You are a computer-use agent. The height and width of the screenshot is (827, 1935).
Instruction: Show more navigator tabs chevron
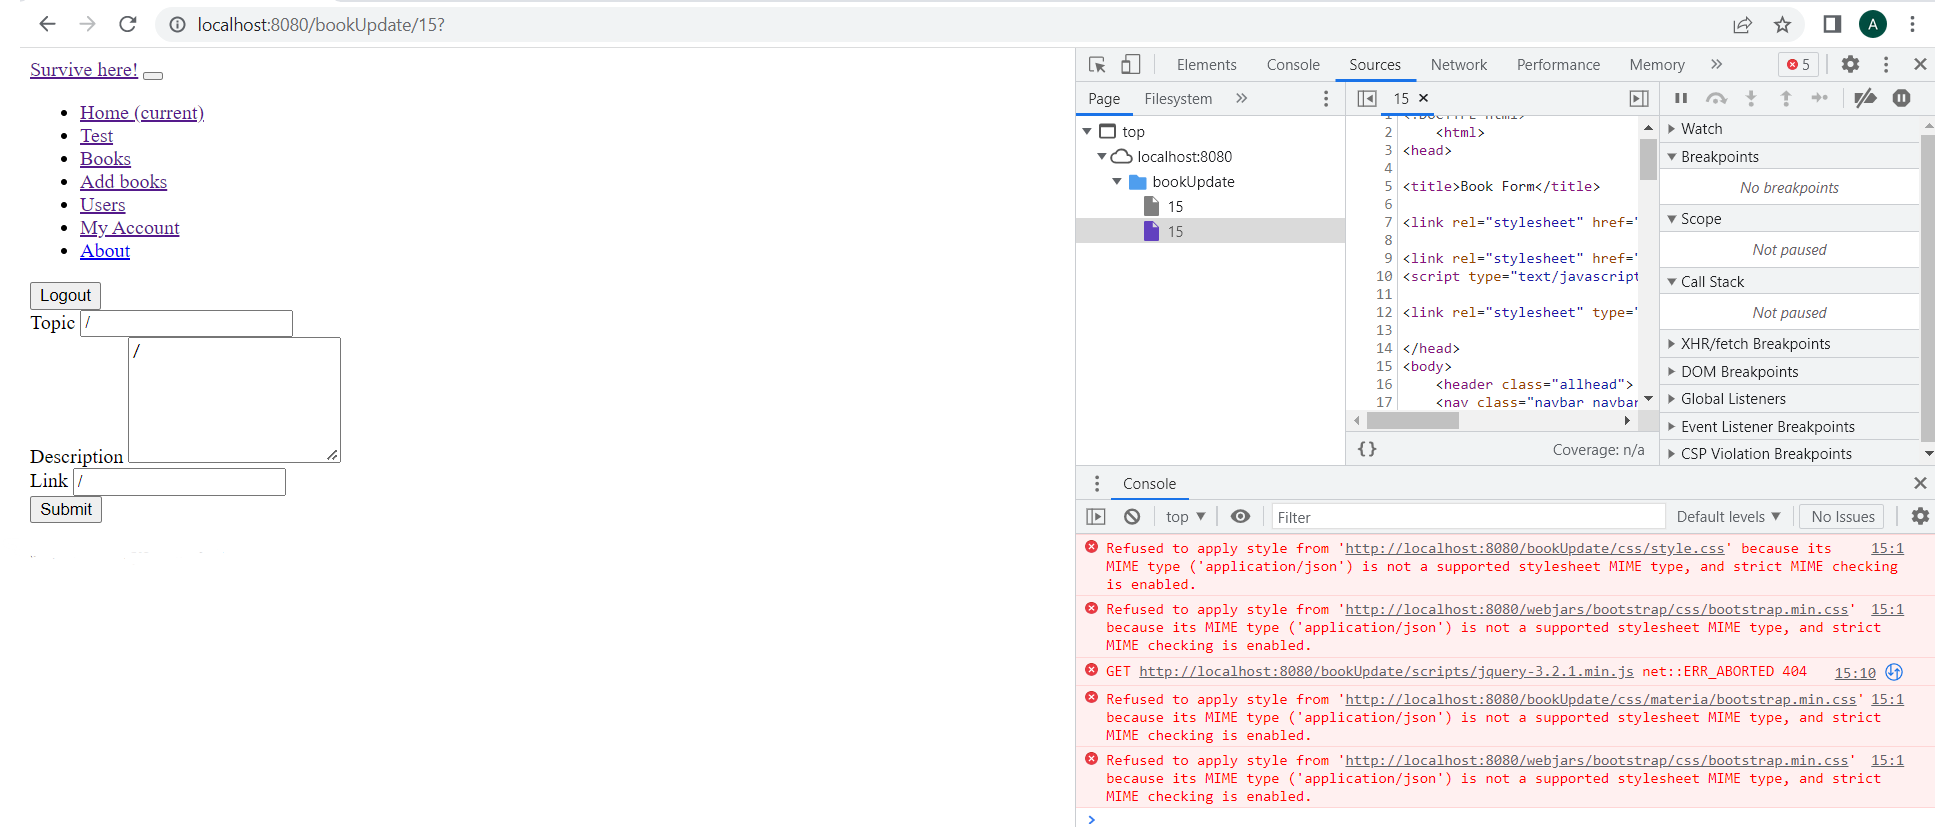(1241, 98)
